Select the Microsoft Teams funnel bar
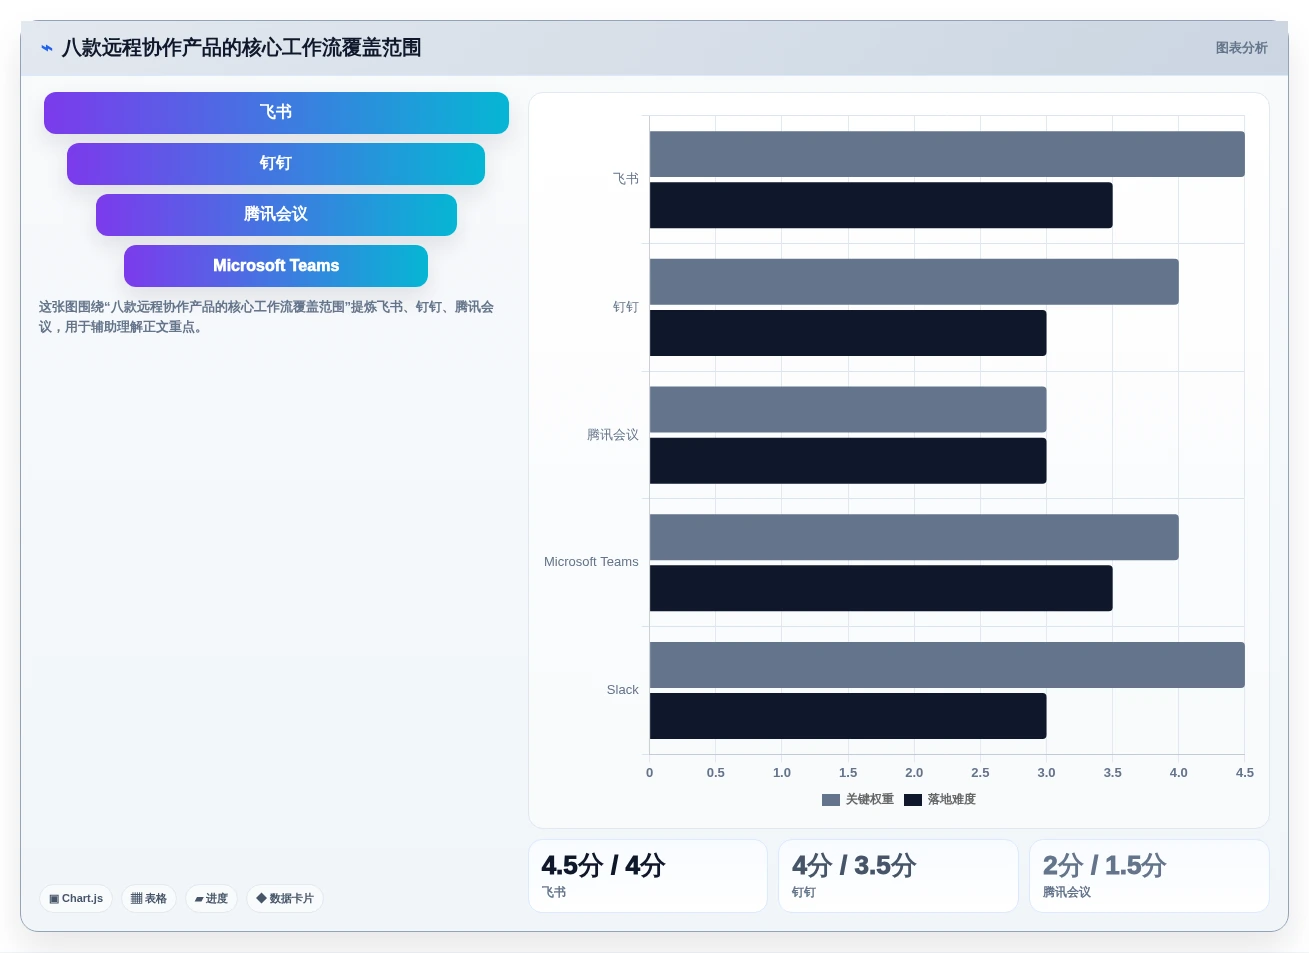Image resolution: width=1309 pixels, height=953 pixels. [276, 266]
